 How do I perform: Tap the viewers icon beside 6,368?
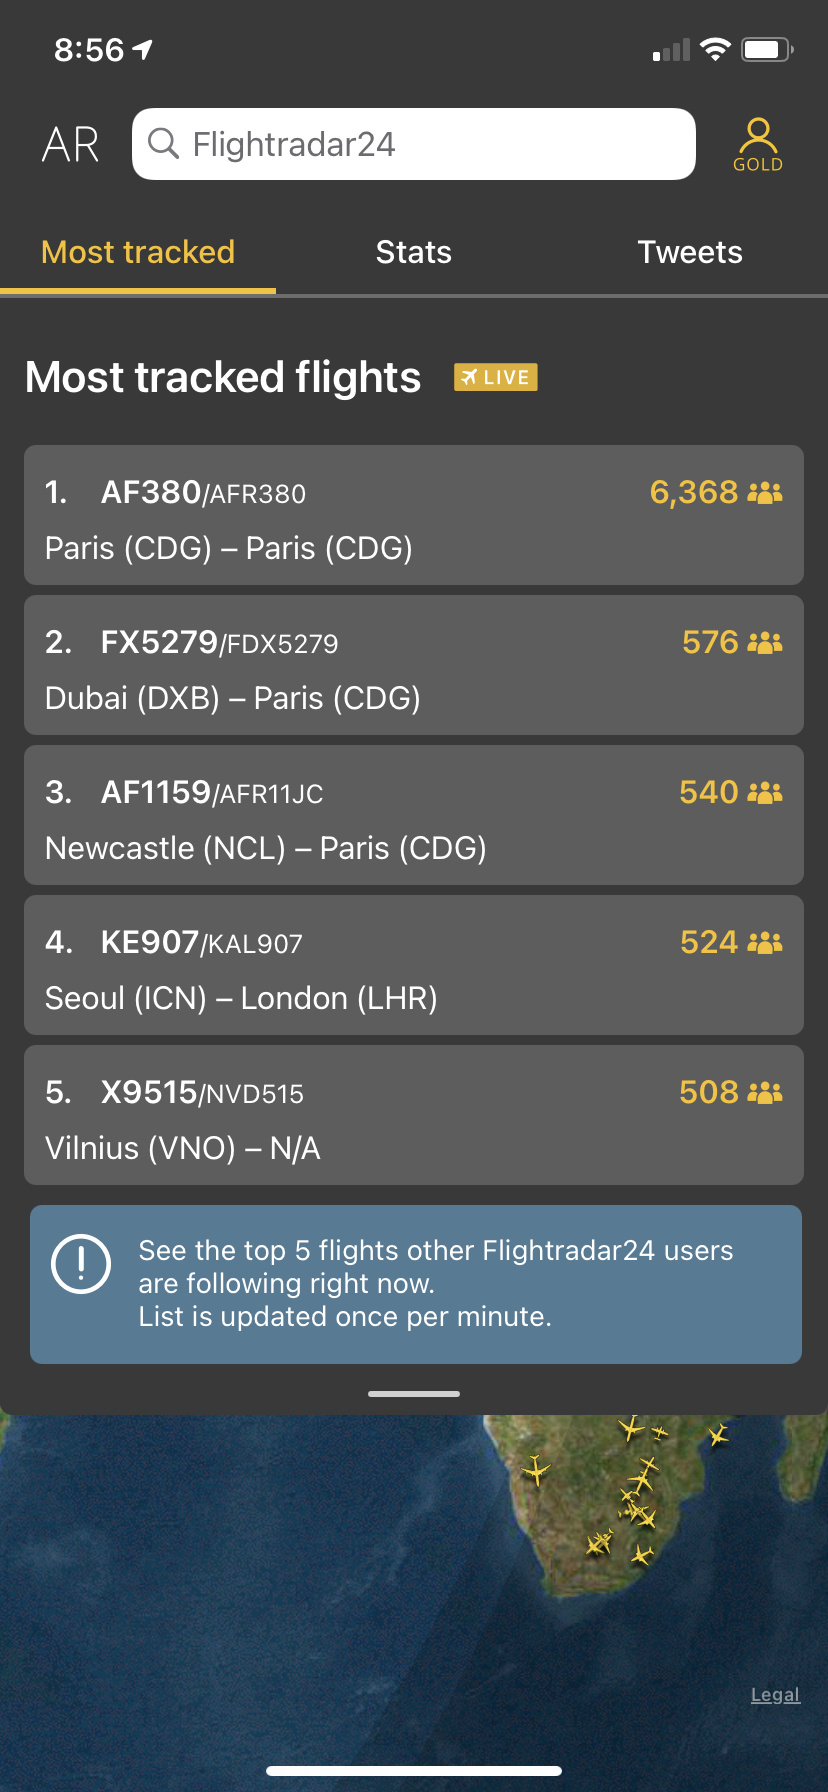pyautogui.click(x=765, y=492)
